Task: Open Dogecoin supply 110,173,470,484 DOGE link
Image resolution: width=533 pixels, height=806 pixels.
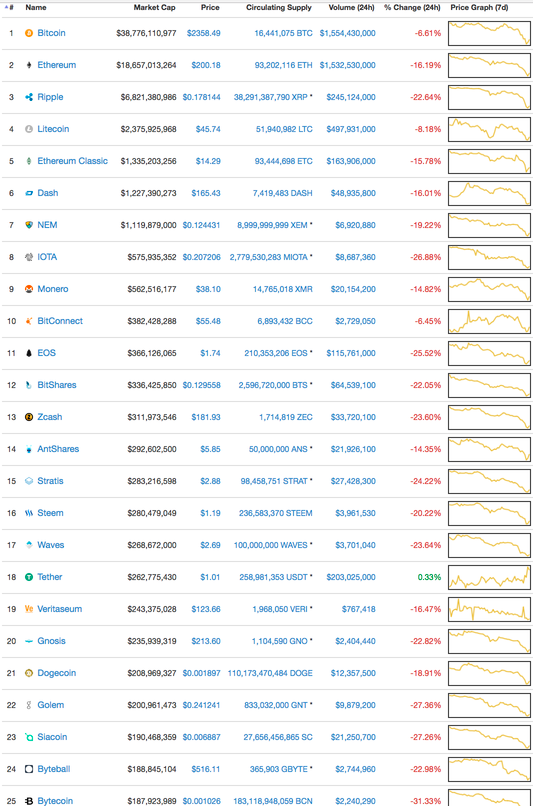Action: [270, 673]
